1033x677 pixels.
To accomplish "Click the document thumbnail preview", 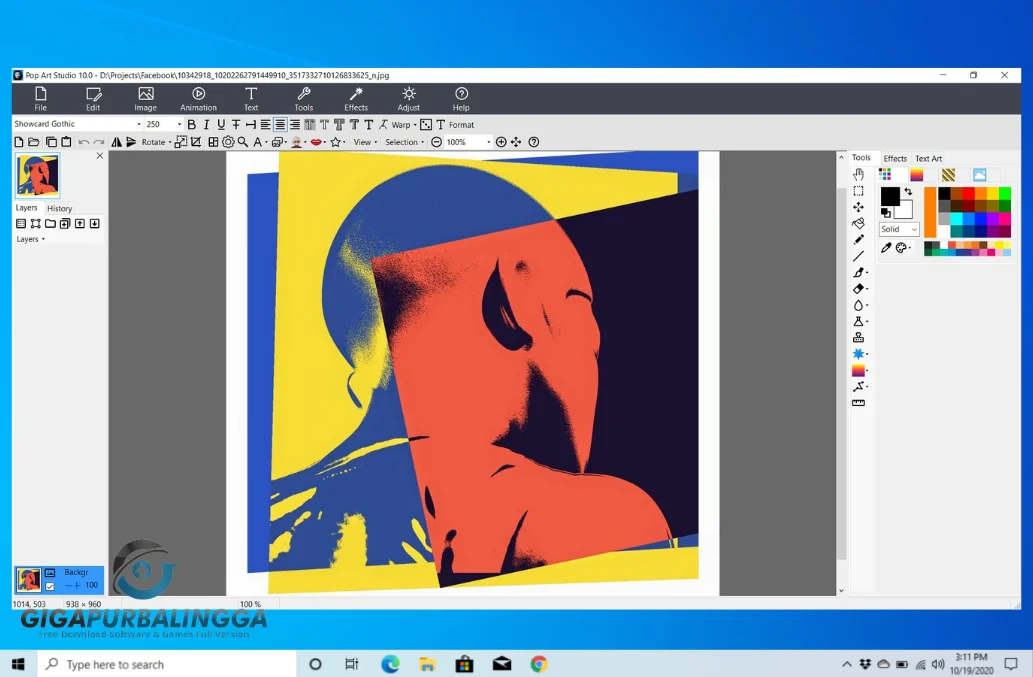I will point(38,175).
